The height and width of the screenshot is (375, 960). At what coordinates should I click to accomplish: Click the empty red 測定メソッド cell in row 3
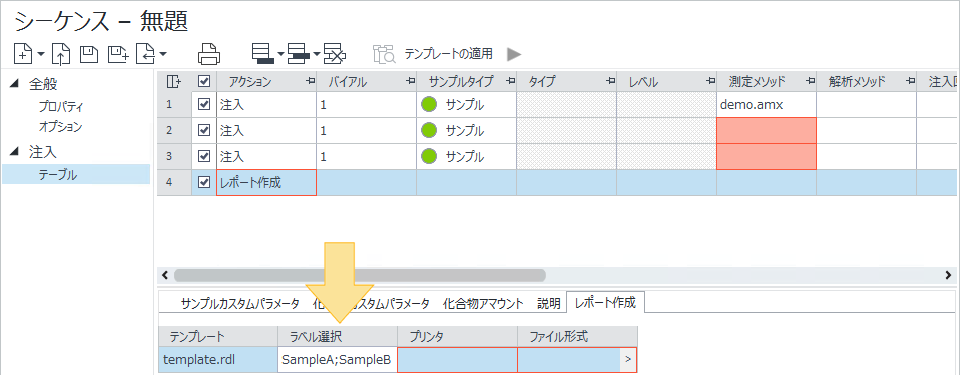(766, 156)
